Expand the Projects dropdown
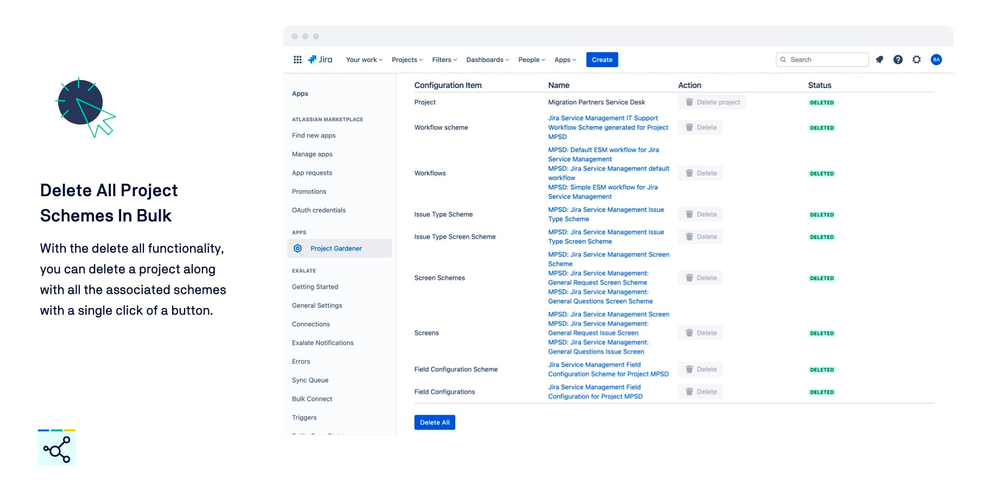This screenshot has height=489, width=999. pyautogui.click(x=407, y=60)
